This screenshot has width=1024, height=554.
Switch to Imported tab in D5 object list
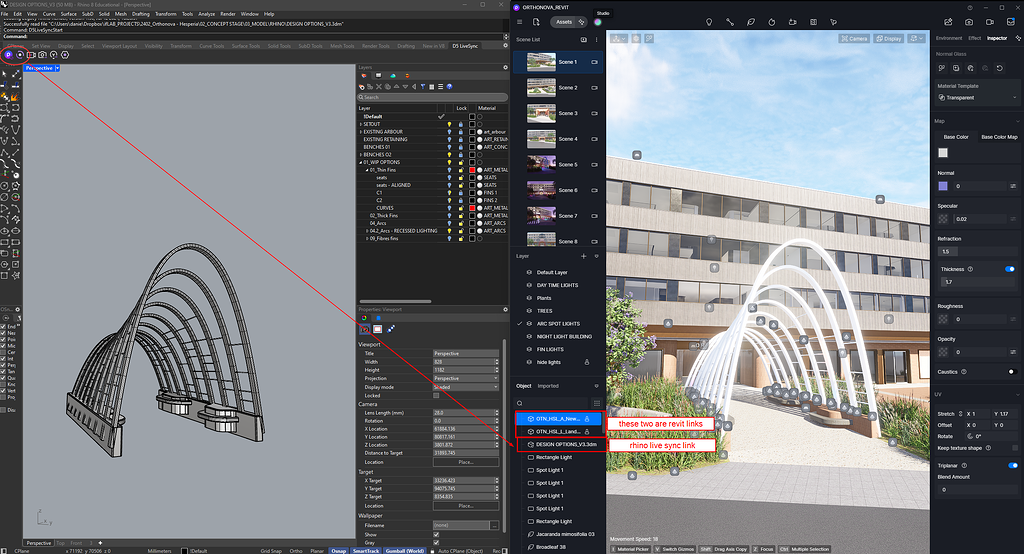pos(548,386)
